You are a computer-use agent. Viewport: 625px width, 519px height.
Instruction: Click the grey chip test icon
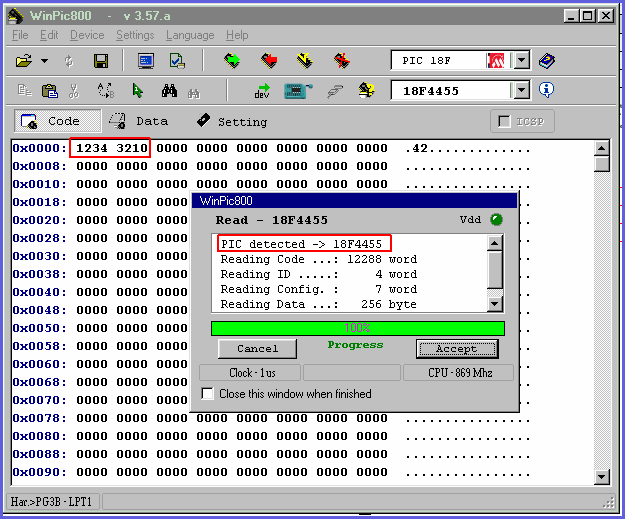335,91
